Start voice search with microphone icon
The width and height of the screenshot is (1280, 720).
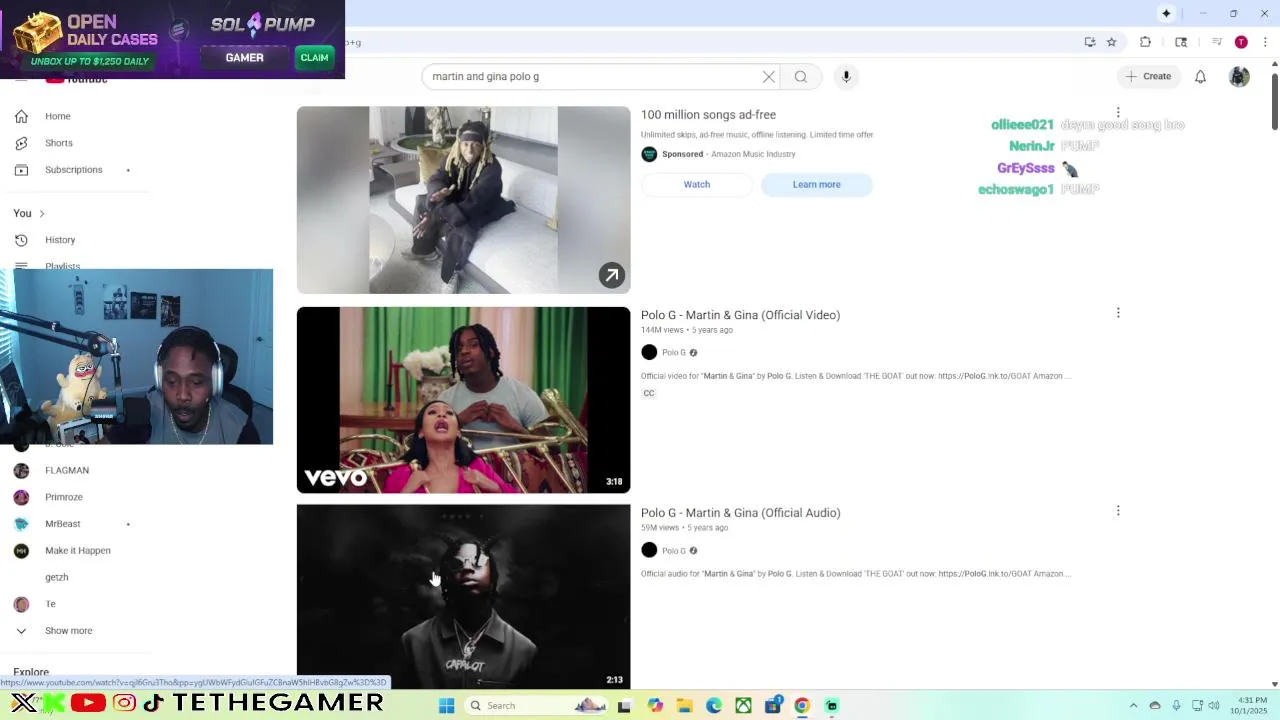click(x=846, y=77)
